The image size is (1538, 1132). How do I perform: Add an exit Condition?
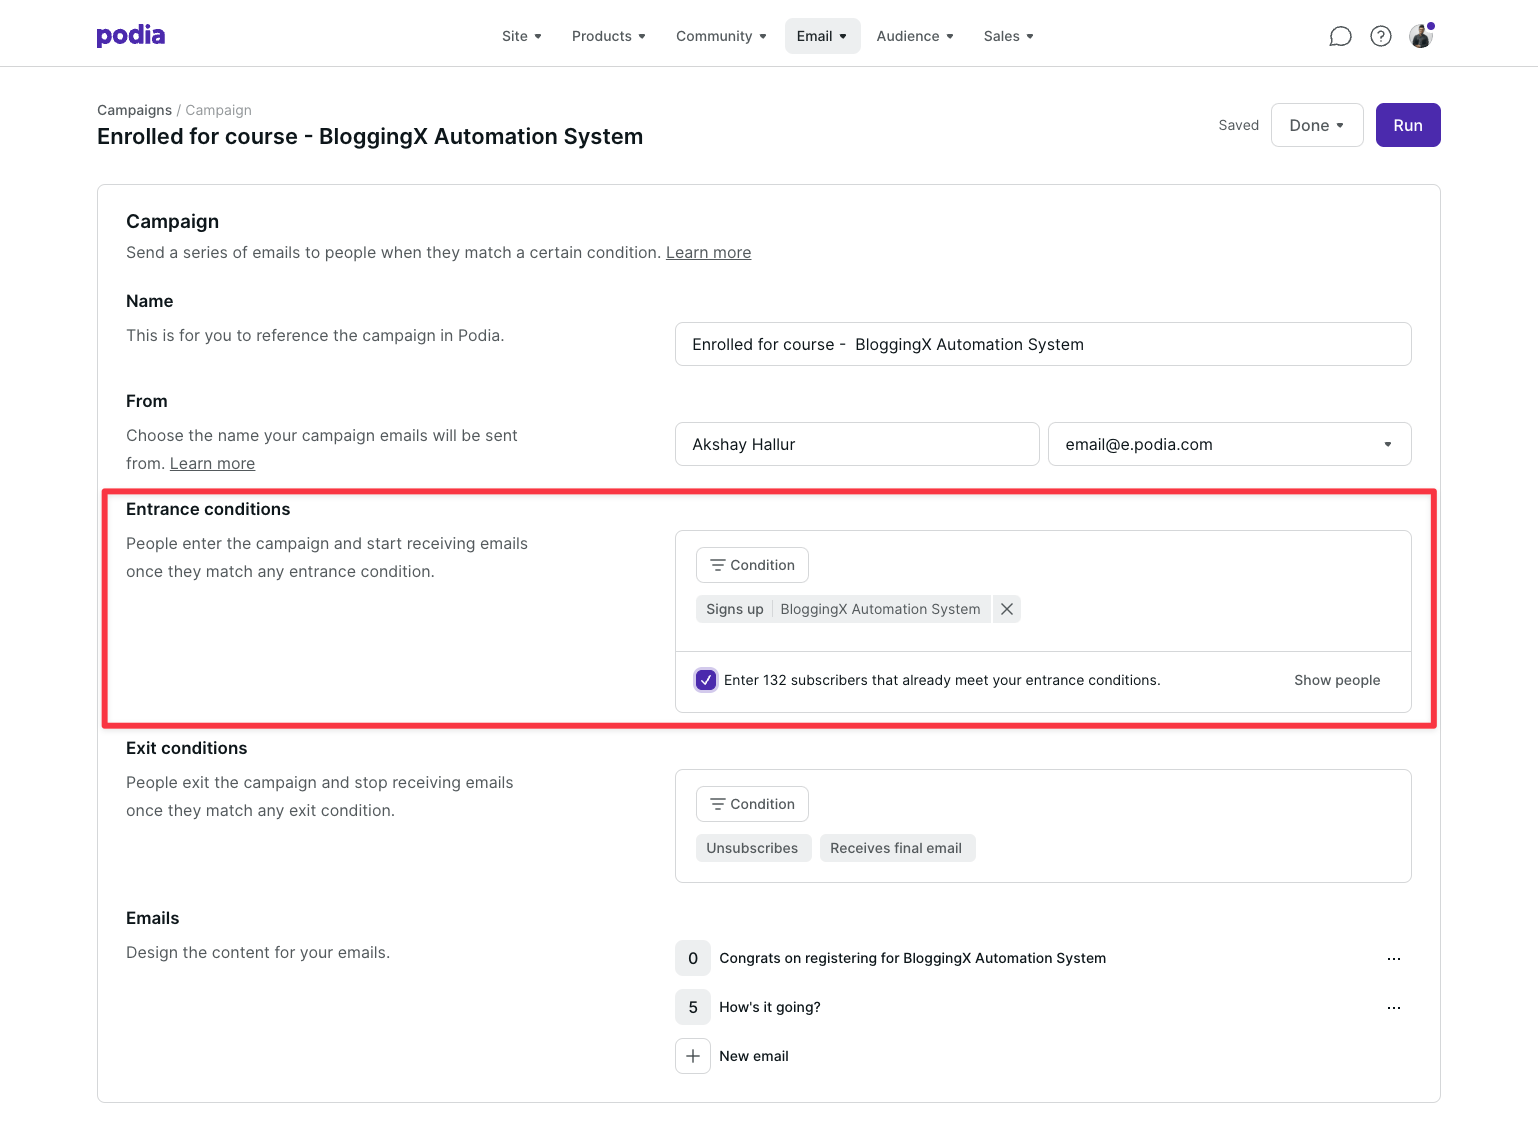[752, 804]
